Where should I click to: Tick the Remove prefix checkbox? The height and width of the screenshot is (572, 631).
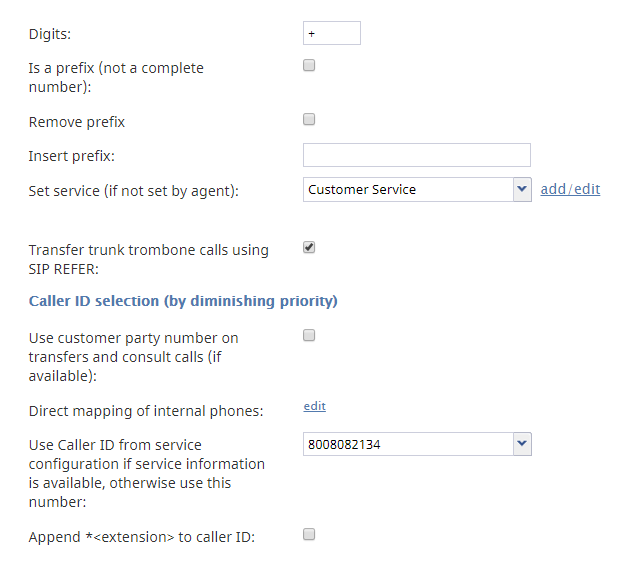[309, 119]
